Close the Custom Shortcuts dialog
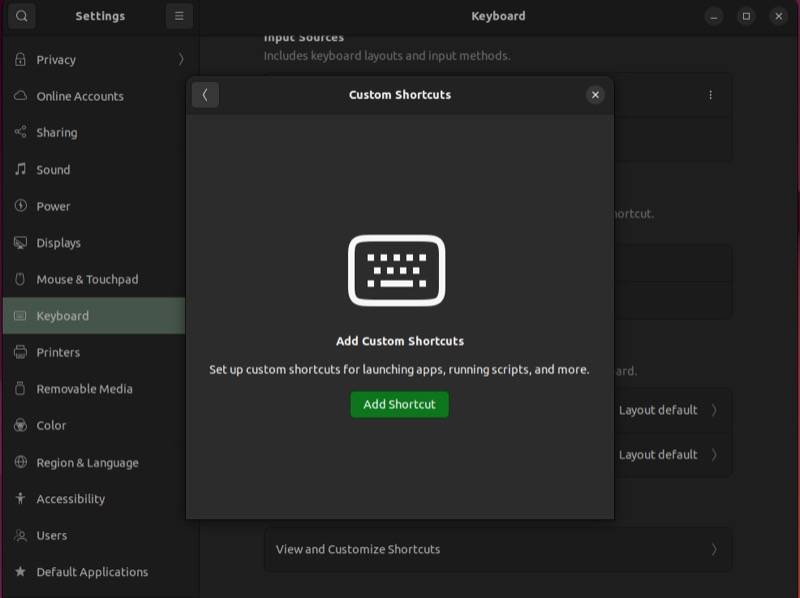 coord(595,94)
